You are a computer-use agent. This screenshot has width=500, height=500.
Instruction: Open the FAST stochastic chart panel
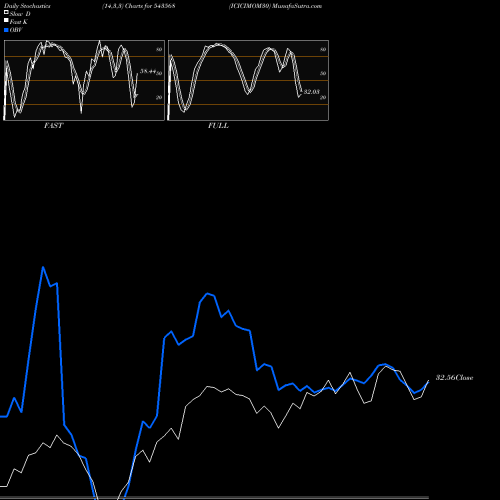84,80
